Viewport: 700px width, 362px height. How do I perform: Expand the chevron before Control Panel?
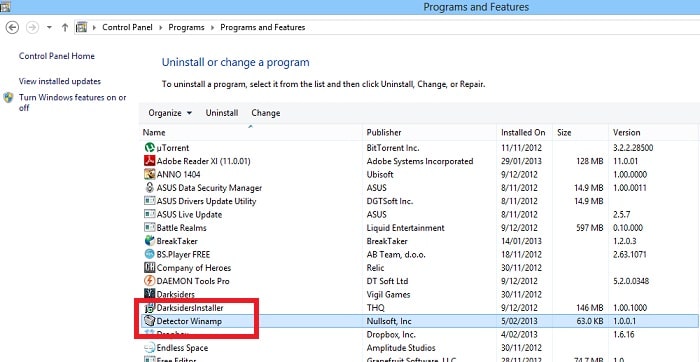point(94,28)
